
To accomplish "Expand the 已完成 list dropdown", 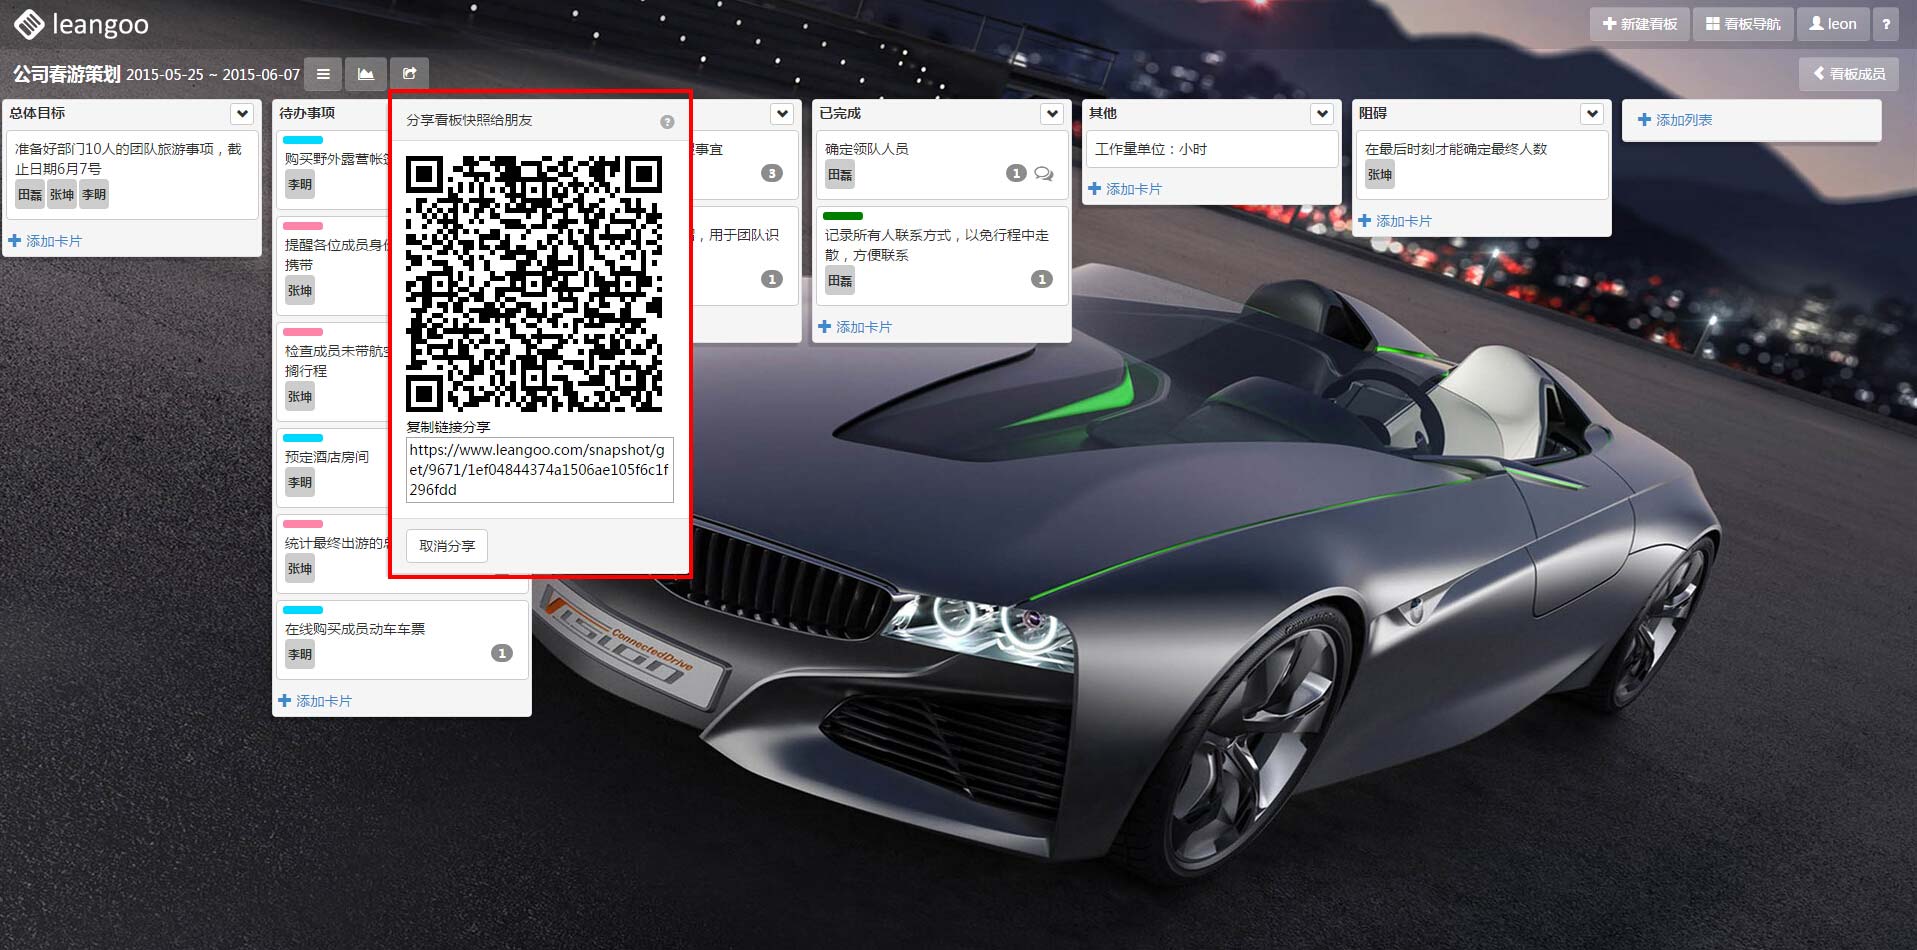I will click(x=1052, y=114).
